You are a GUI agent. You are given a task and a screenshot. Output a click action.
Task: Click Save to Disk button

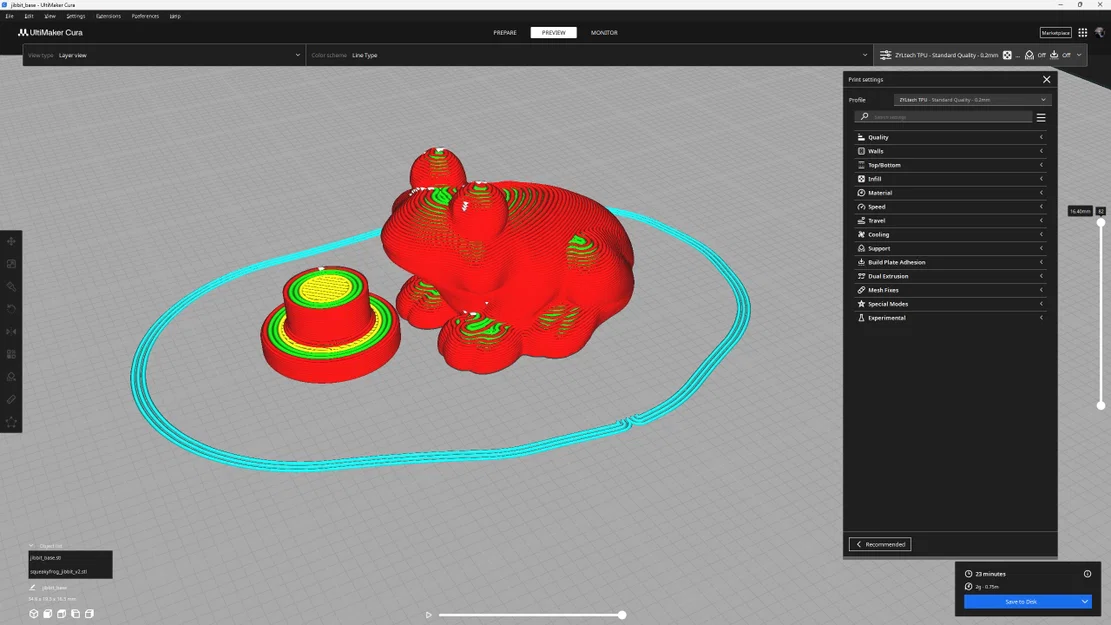(x=1020, y=602)
